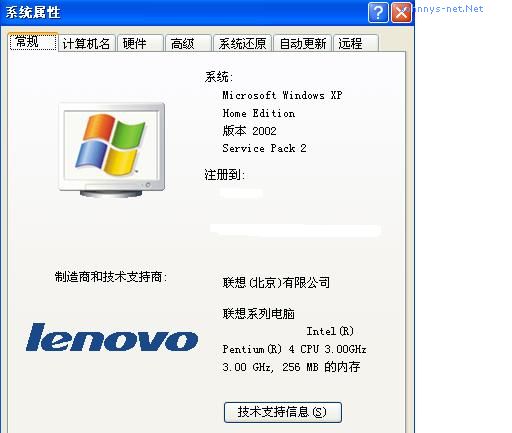The width and height of the screenshot is (512, 433).
Task: Click the Windows XP monitor logo image
Action: coord(112,150)
